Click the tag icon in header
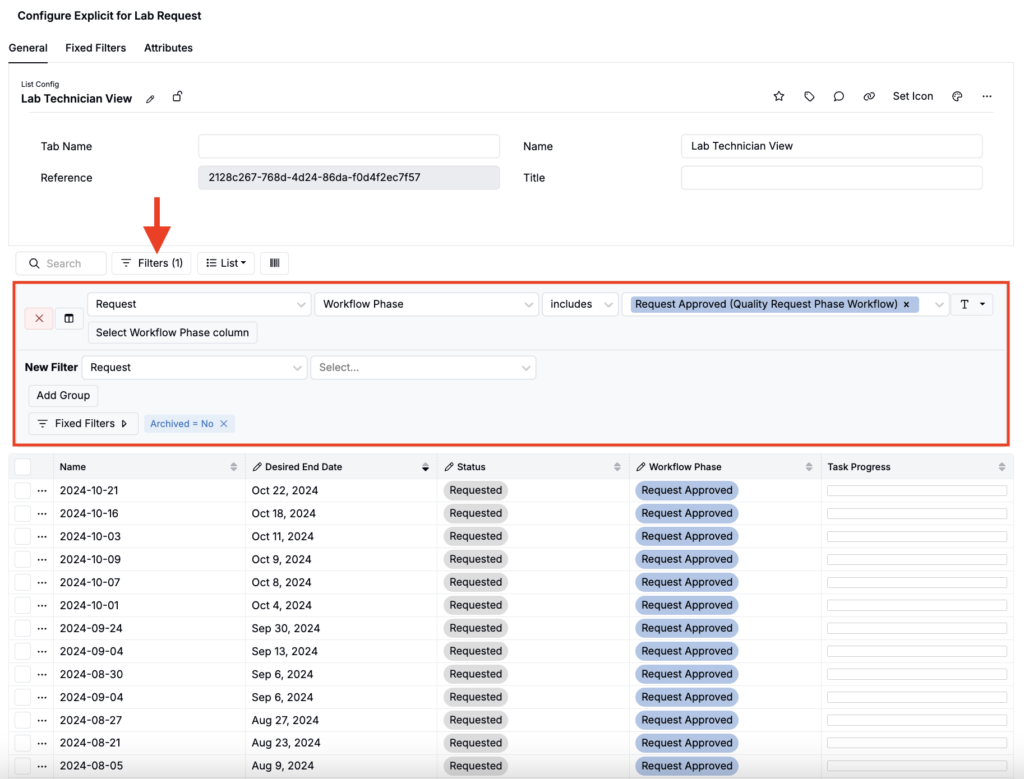This screenshot has height=779, width=1024. coord(809,96)
